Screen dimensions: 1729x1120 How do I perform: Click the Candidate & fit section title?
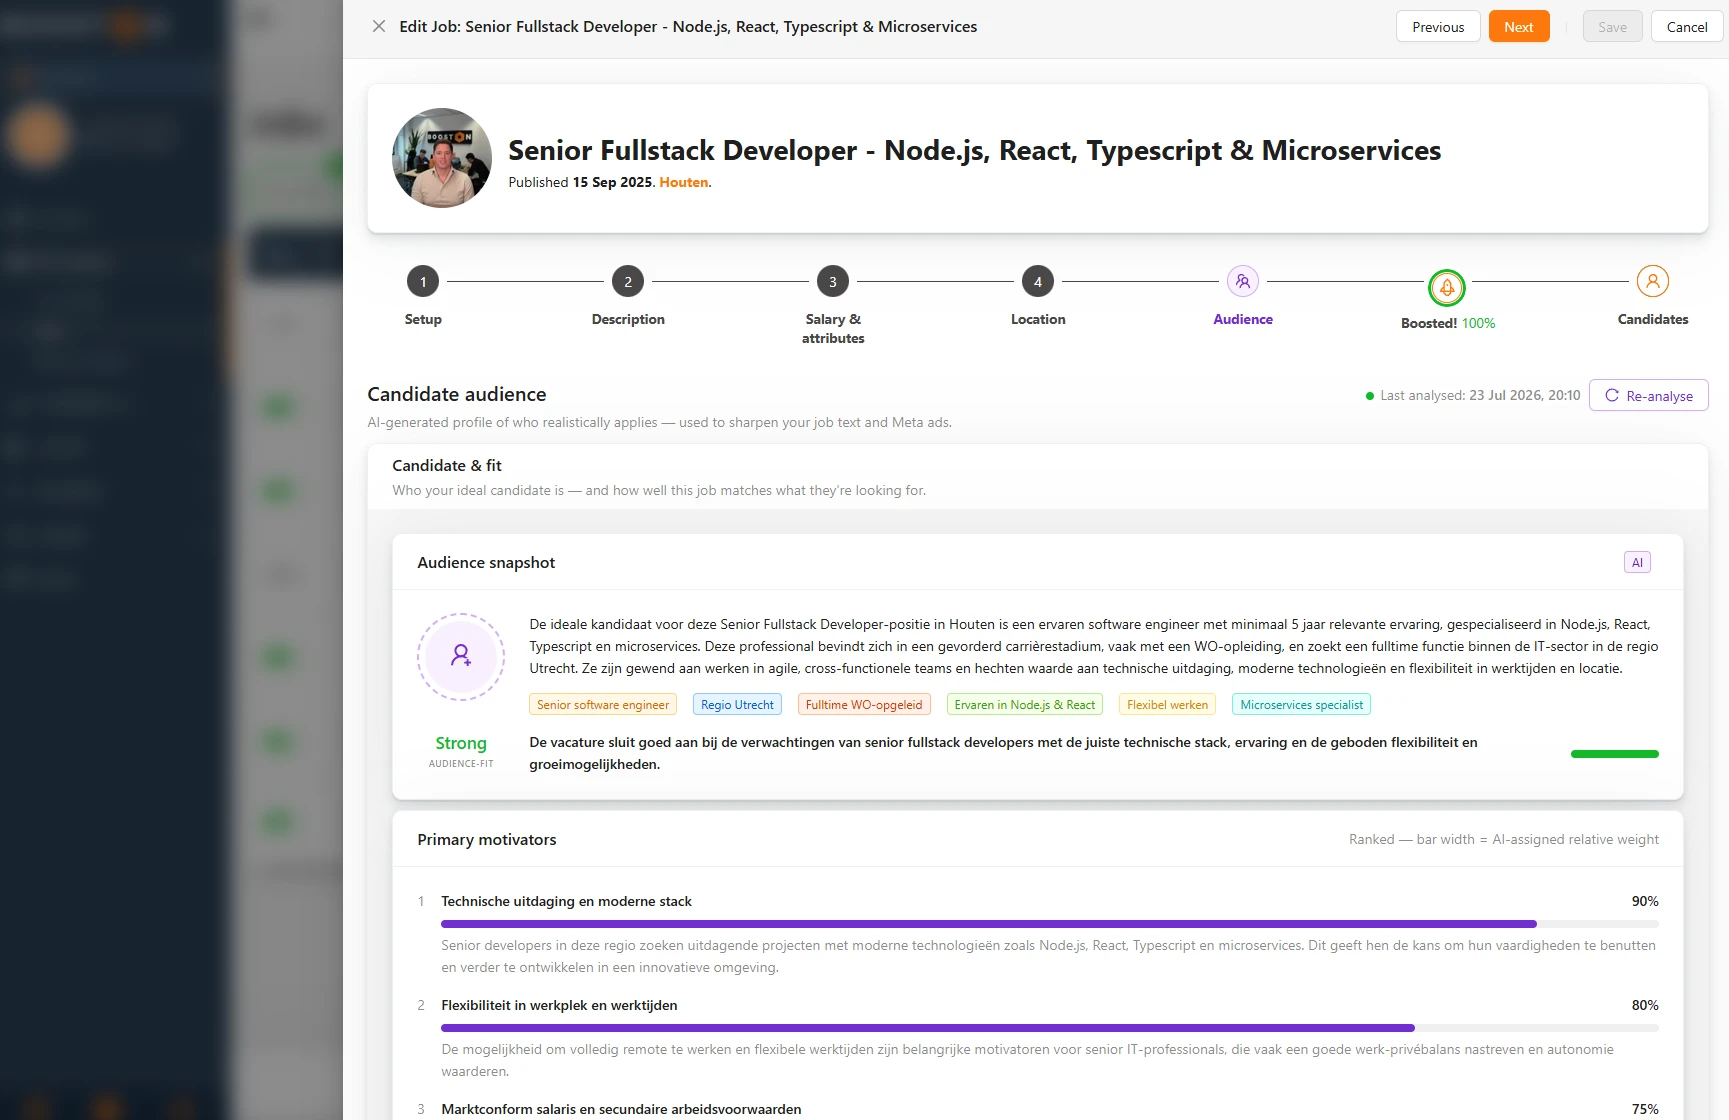[447, 466]
